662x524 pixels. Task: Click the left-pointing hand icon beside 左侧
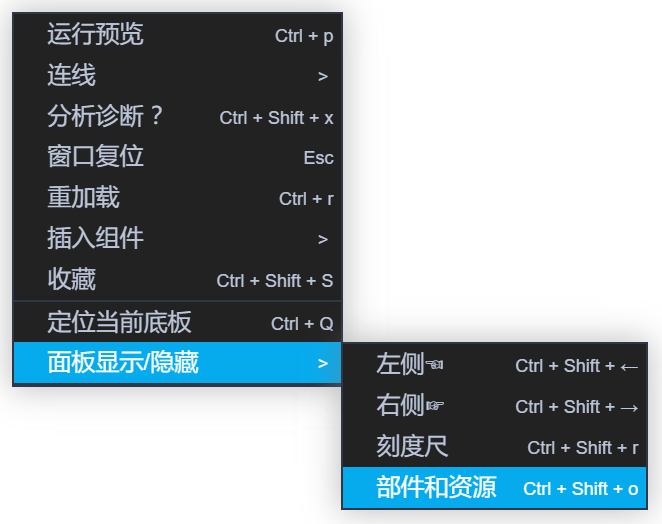point(434,364)
